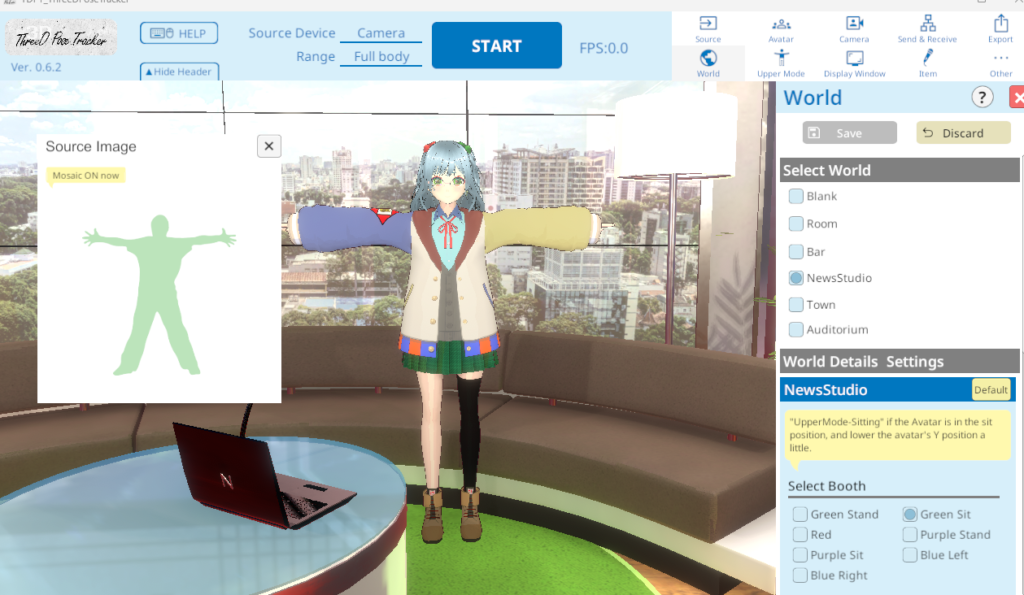This screenshot has height=595, width=1024.
Task: Open the Other ellipsis menu
Action: (1000, 63)
